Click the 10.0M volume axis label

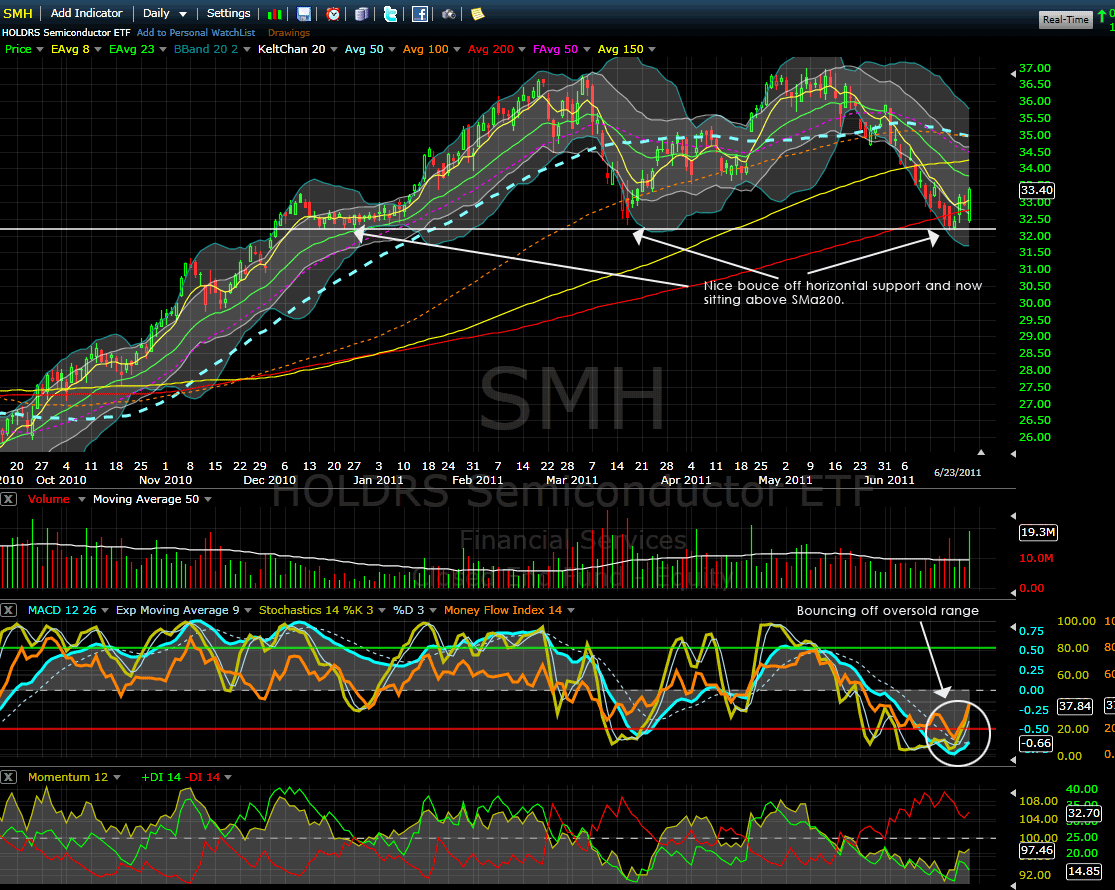pos(1036,558)
